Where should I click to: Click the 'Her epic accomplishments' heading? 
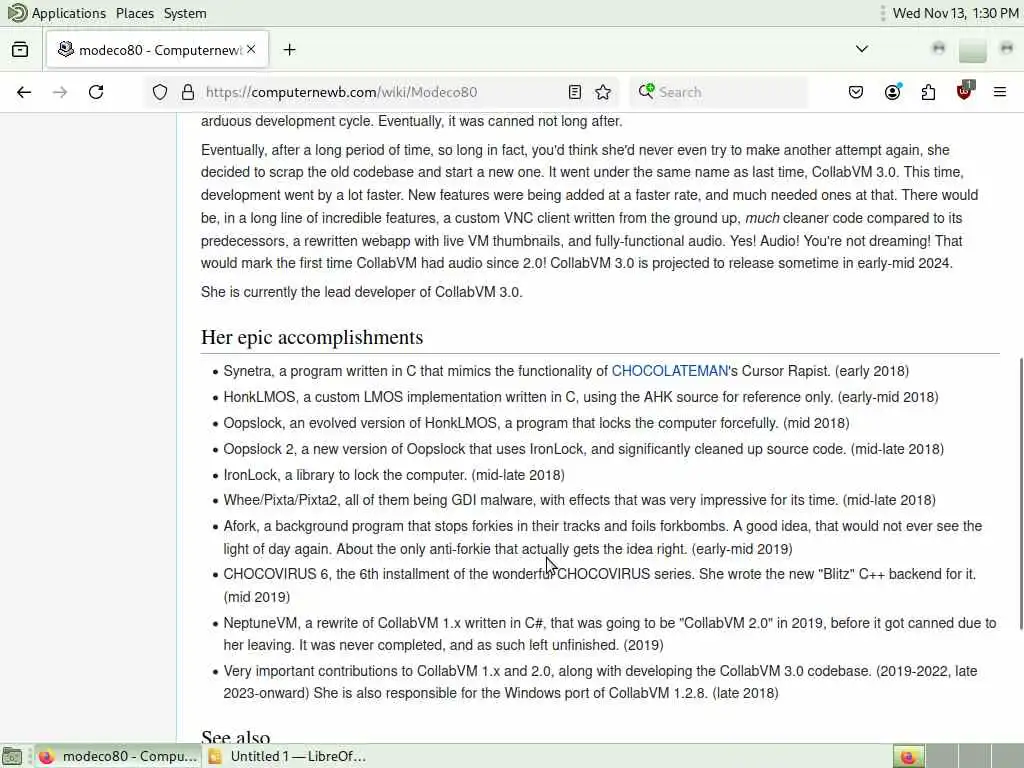(312, 337)
